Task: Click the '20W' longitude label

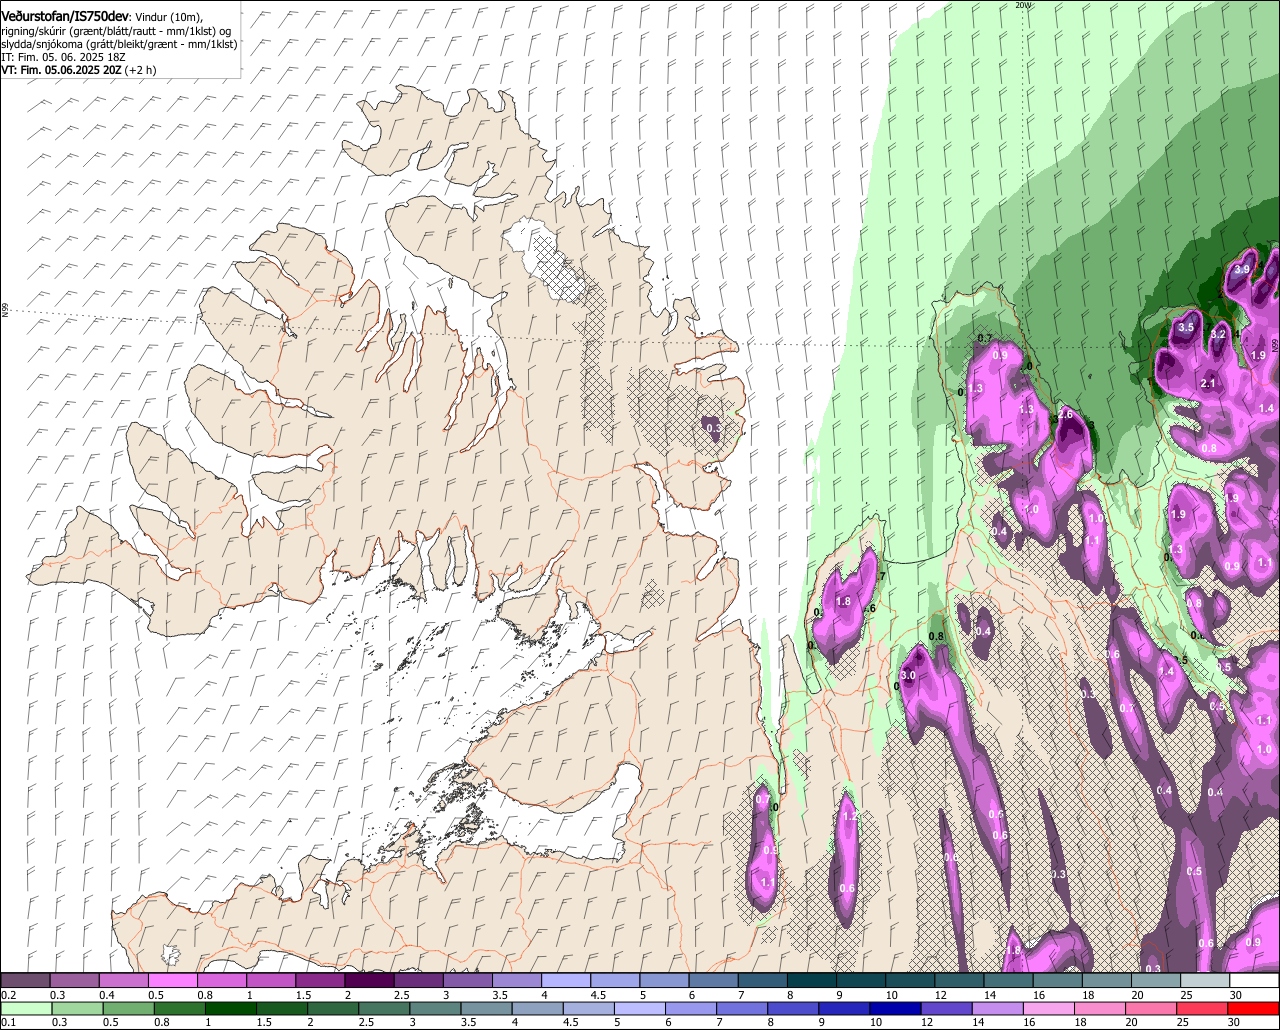Action: (1022, 5)
